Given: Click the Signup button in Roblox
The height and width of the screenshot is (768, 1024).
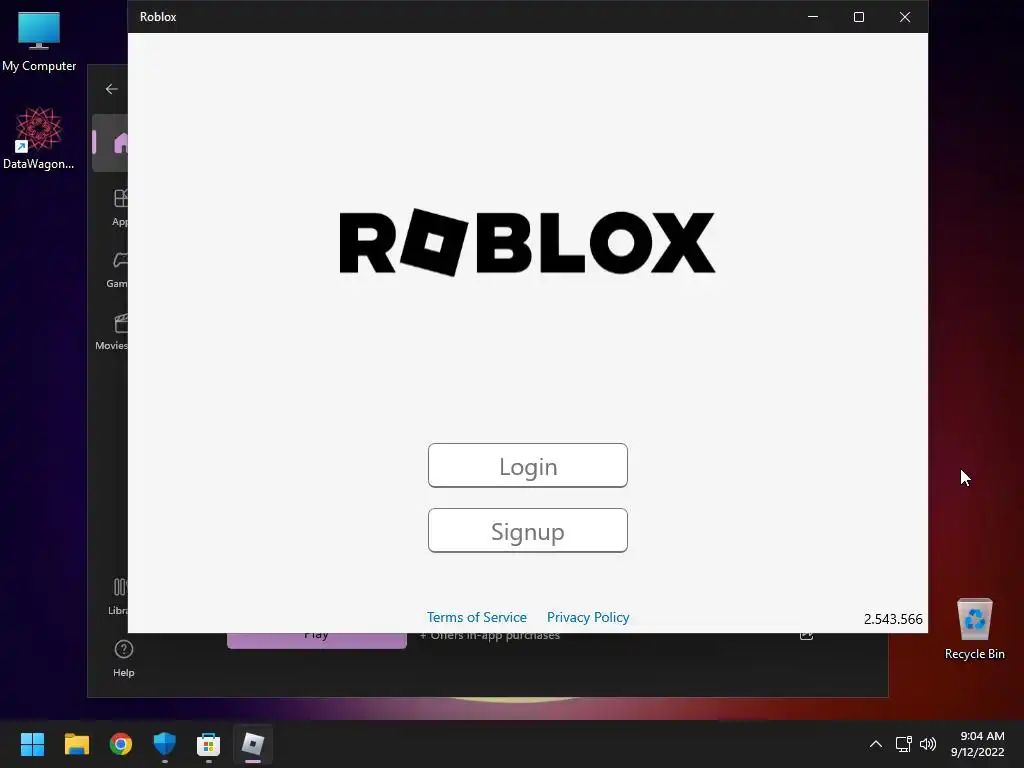Looking at the screenshot, I should pyautogui.click(x=528, y=530).
